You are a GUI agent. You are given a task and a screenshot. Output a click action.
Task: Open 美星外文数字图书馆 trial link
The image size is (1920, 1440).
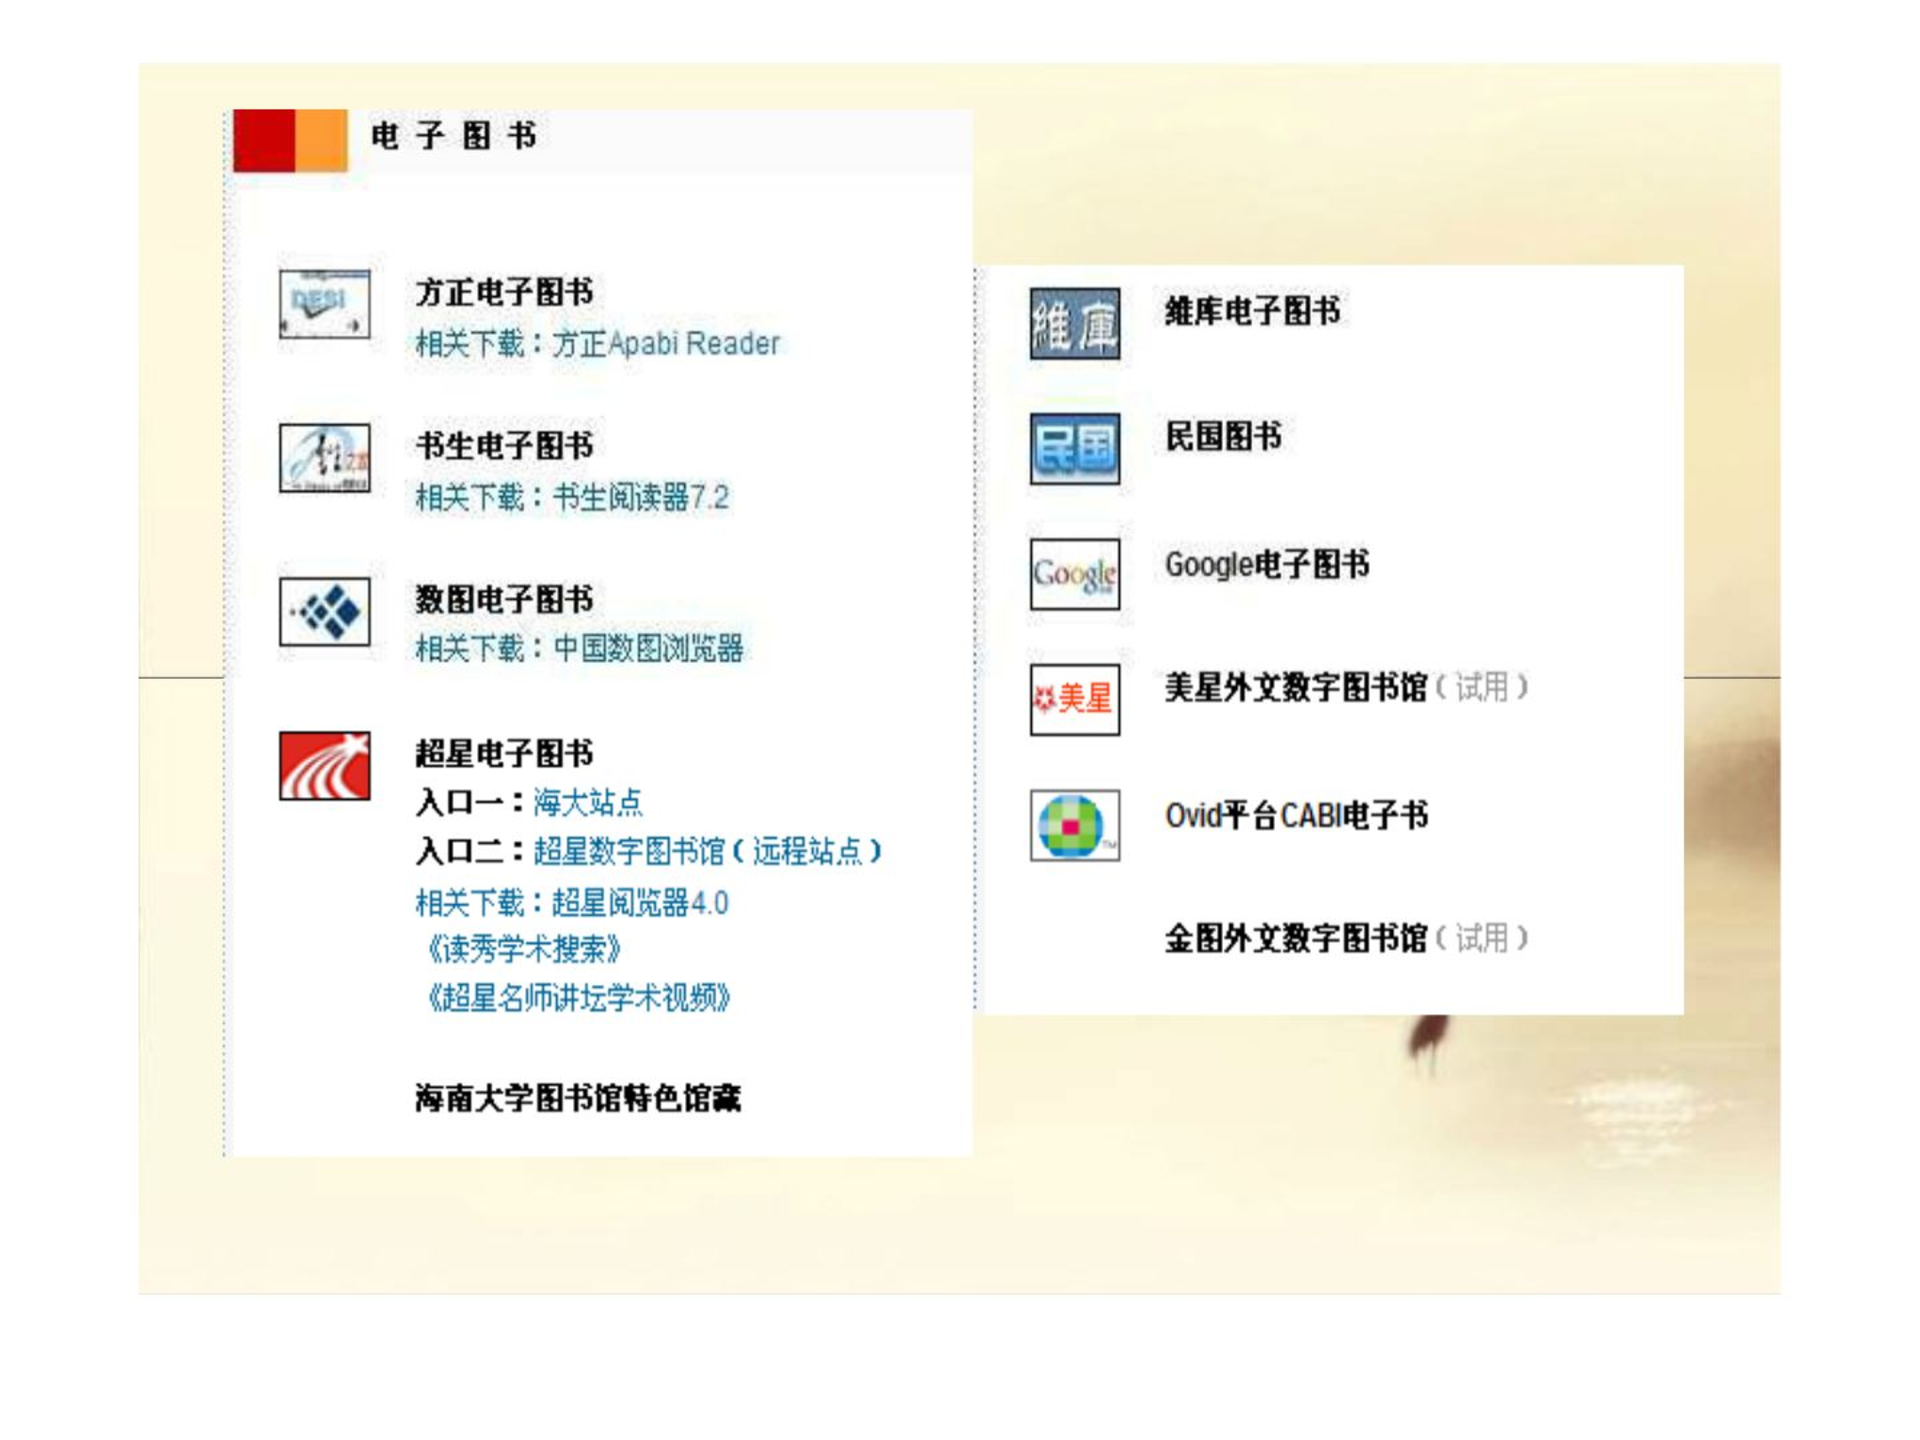[1346, 687]
